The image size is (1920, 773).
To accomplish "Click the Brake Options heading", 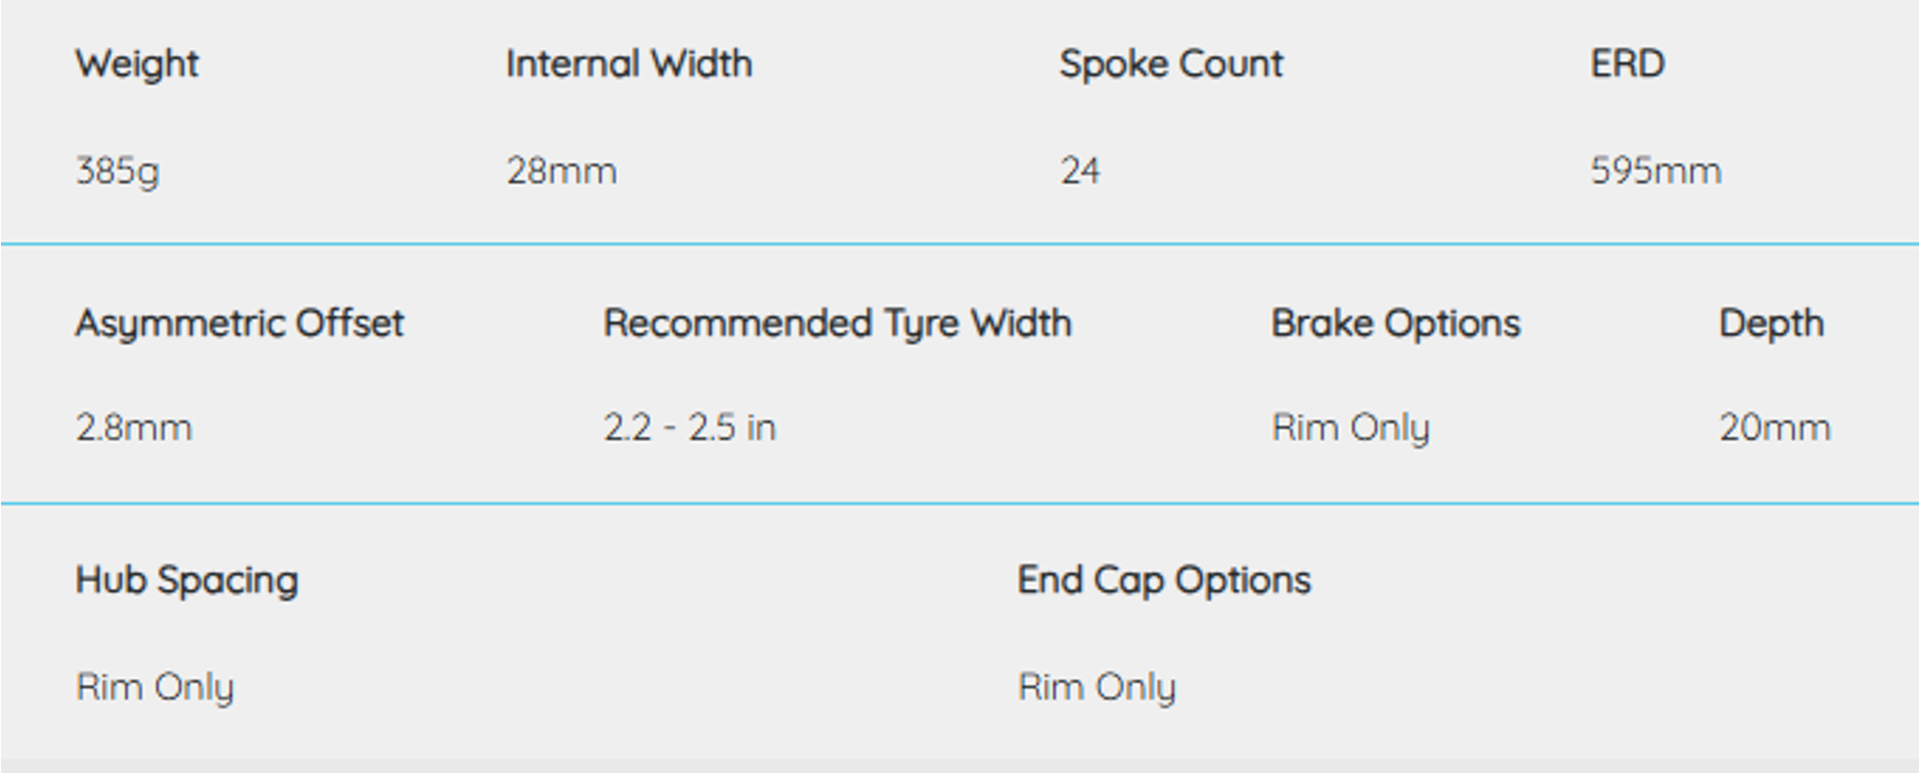I will pyautogui.click(x=1395, y=324).
